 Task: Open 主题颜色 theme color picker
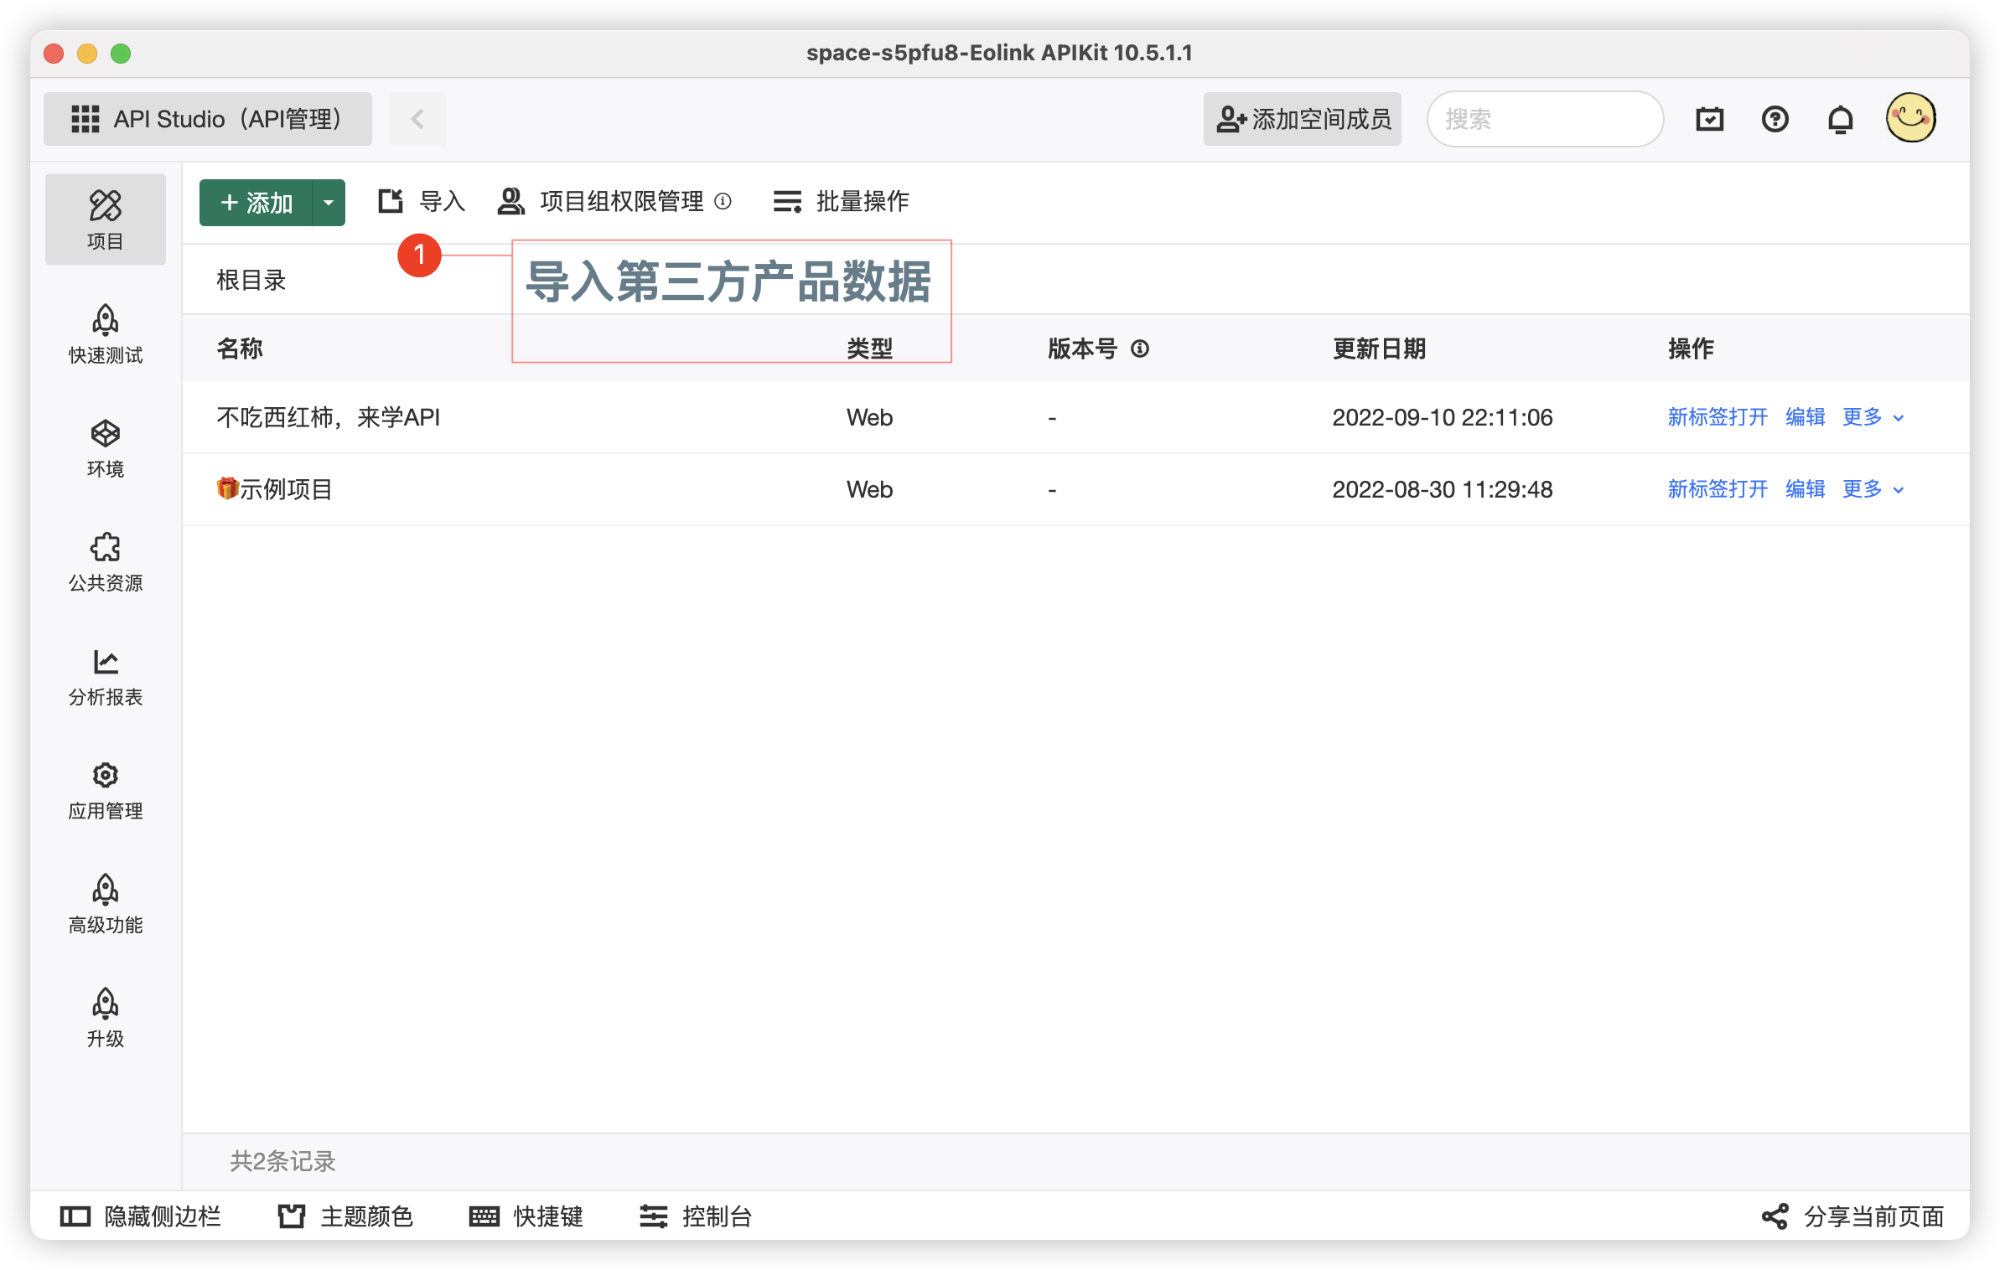click(x=346, y=1216)
